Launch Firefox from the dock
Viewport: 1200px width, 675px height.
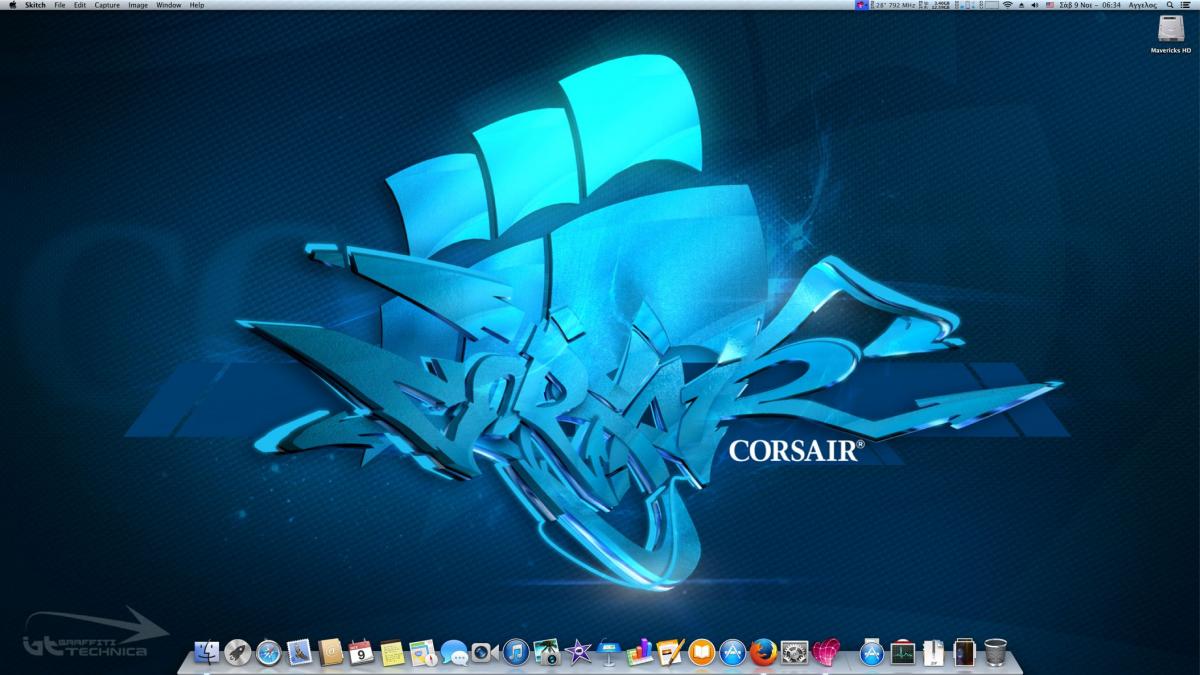tap(763, 653)
